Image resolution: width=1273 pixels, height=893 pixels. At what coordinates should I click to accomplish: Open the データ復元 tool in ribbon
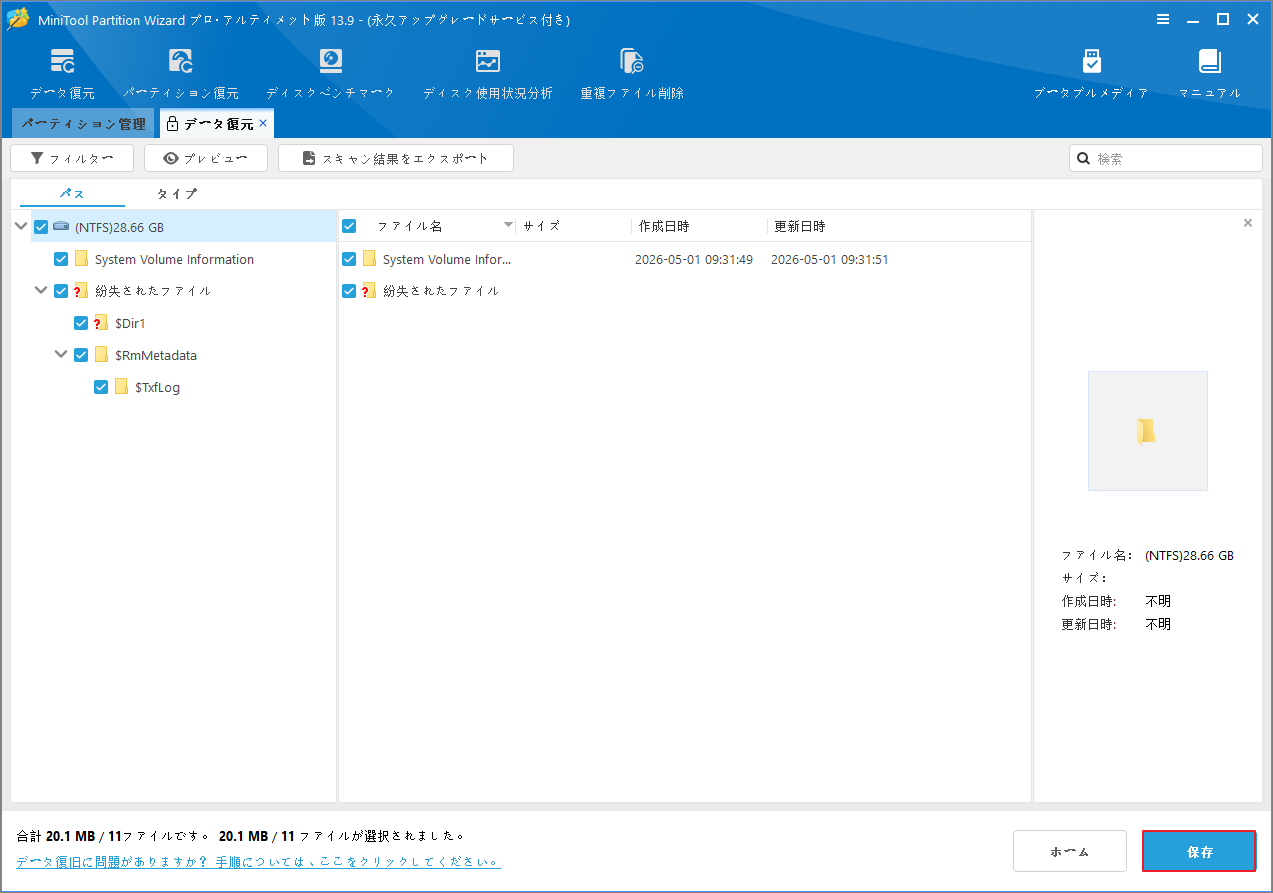coord(62,74)
